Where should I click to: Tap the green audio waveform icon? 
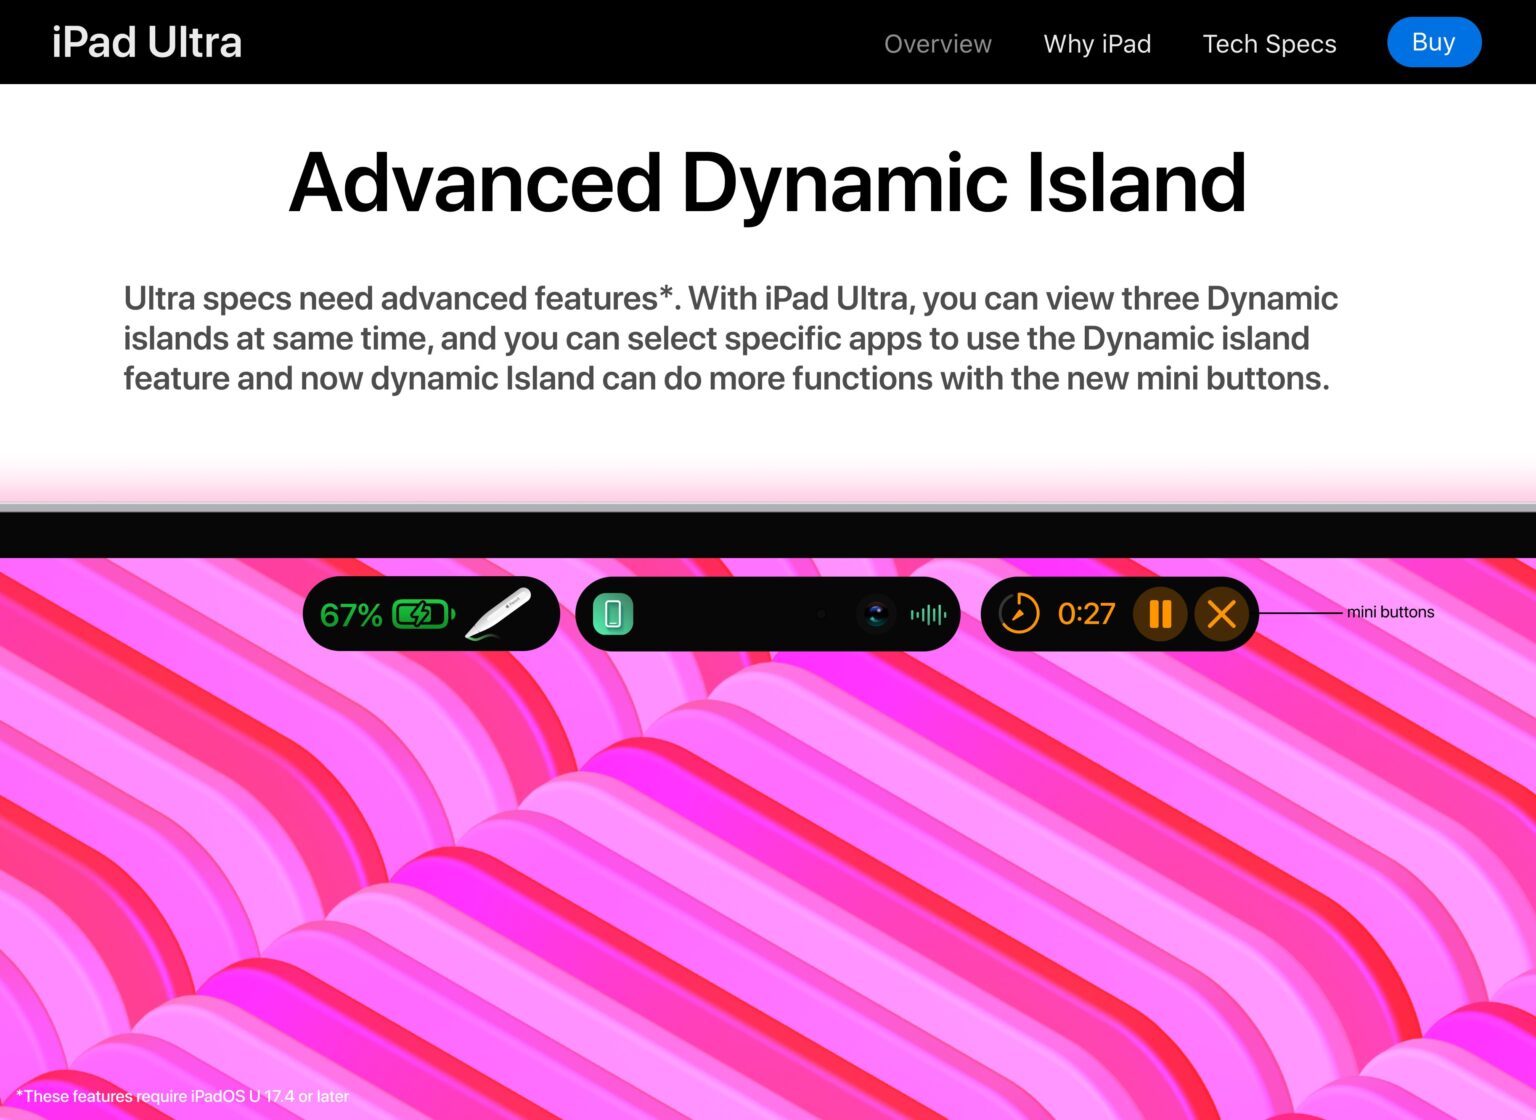coord(928,614)
